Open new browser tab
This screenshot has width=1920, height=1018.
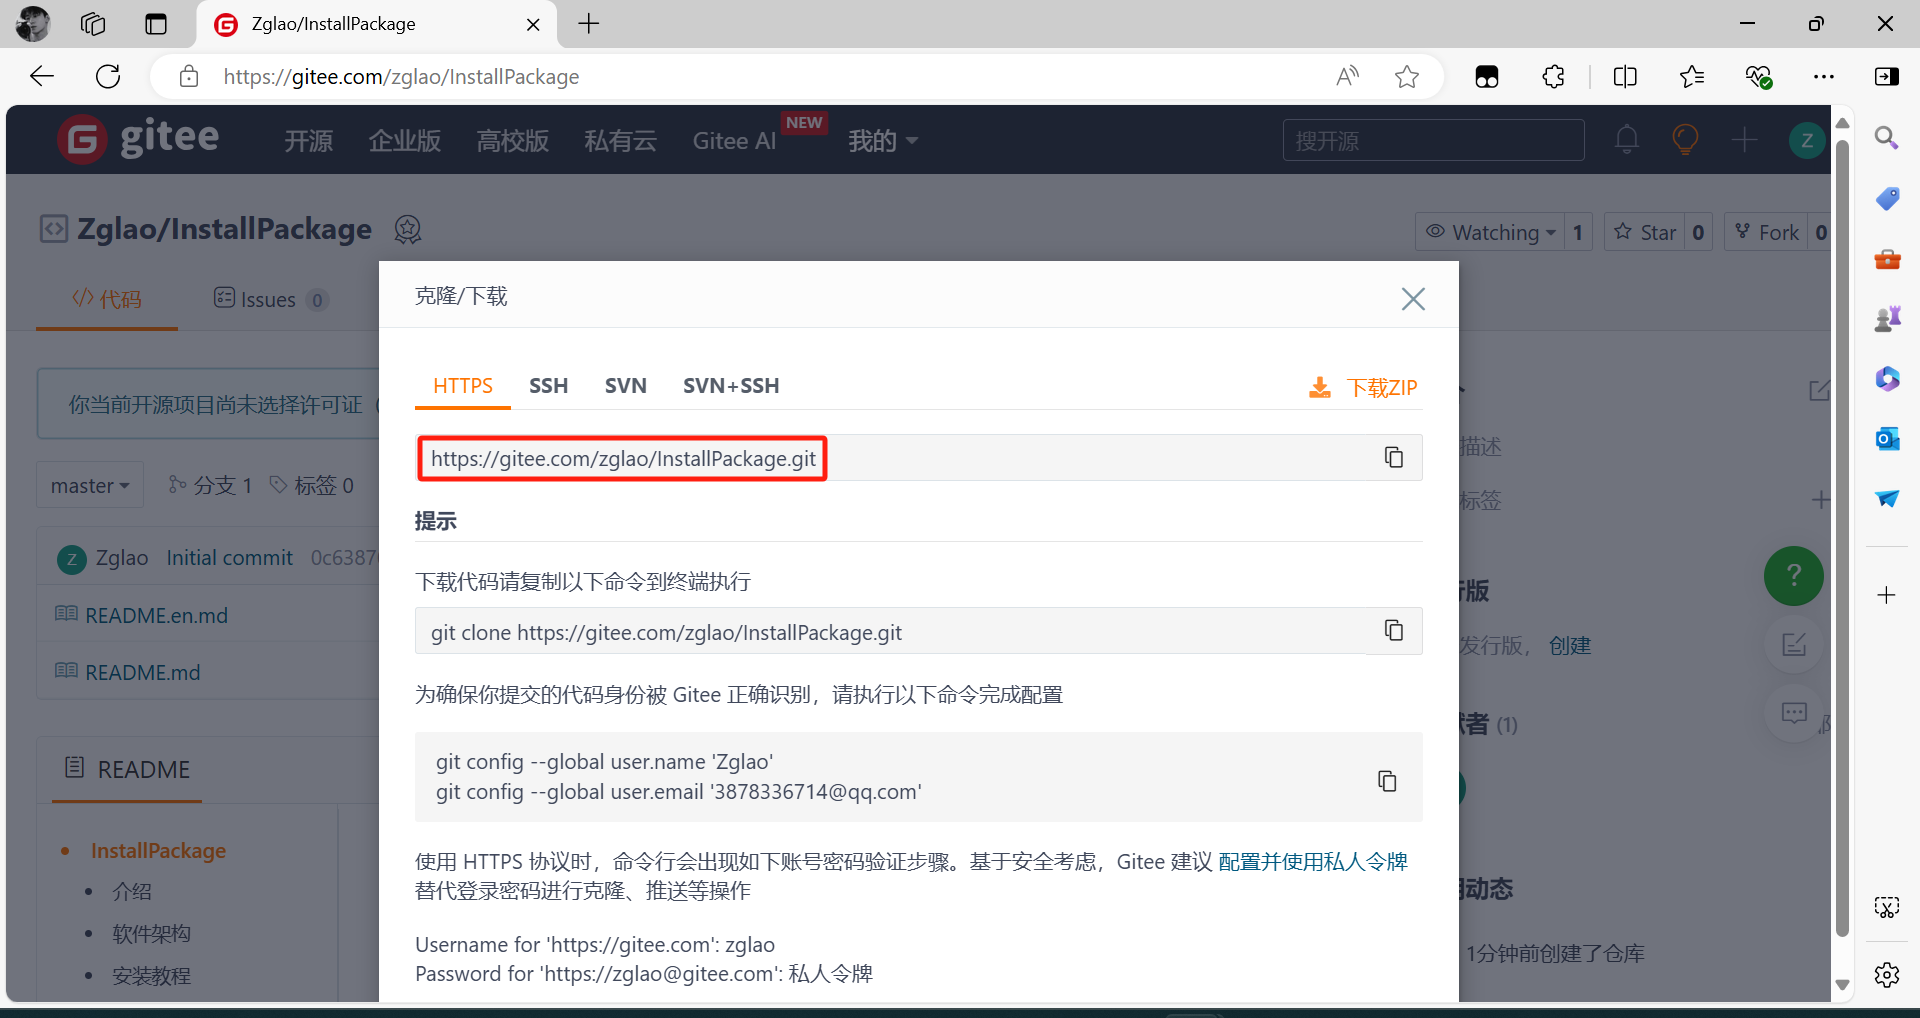coord(589,24)
